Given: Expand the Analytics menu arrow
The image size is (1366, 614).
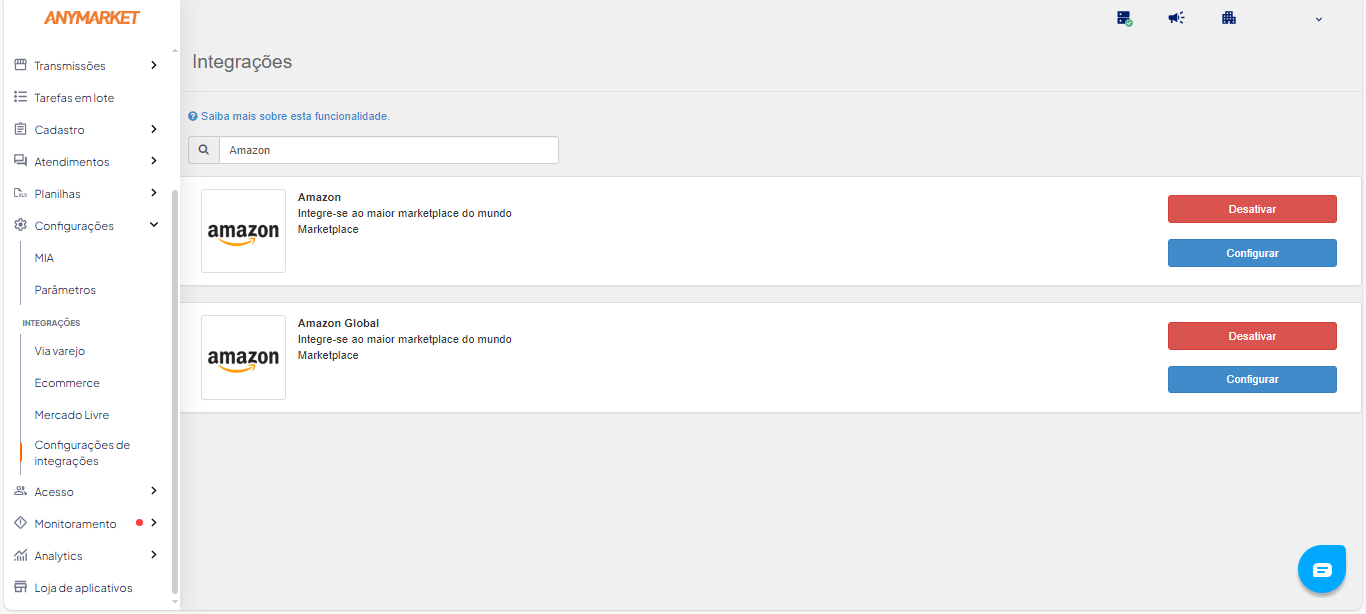Looking at the screenshot, I should [154, 555].
